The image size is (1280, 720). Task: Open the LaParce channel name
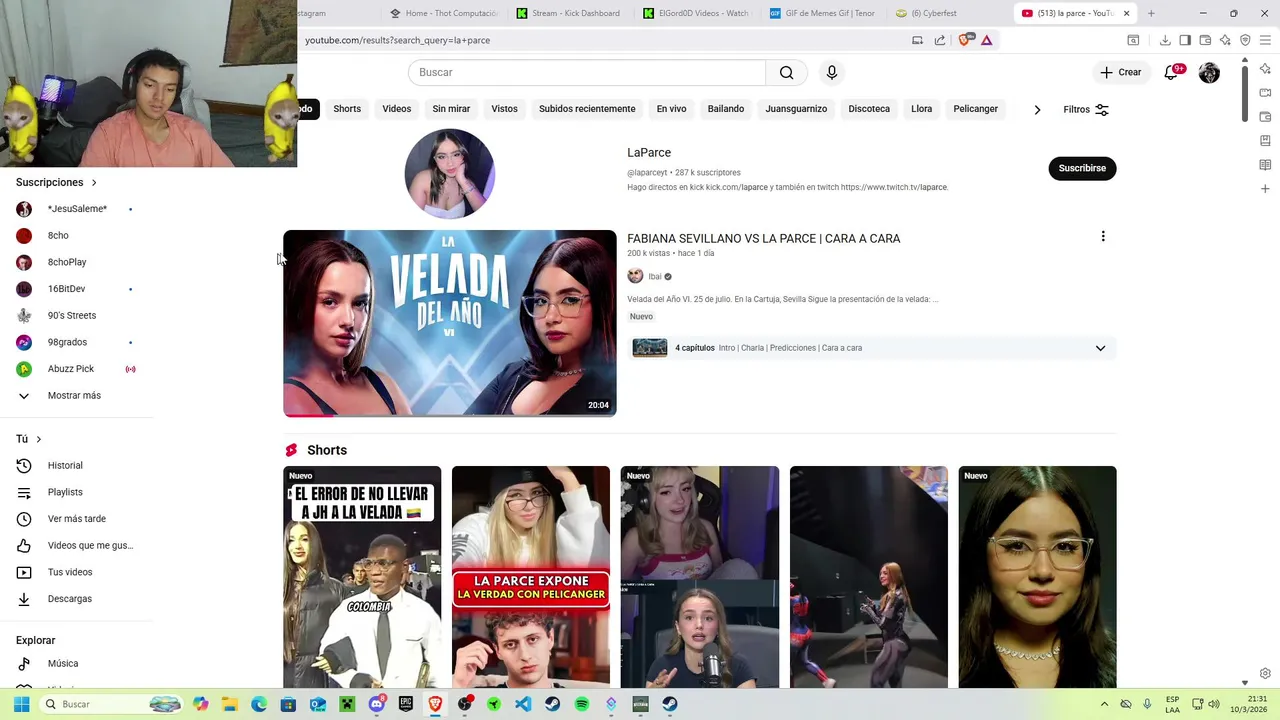(649, 153)
